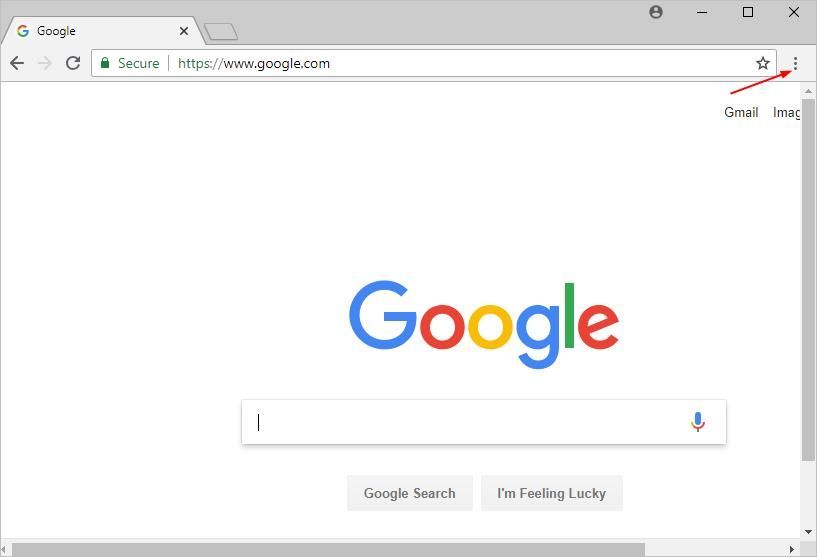Open the Chrome three-dot menu
This screenshot has height=557, width=817.
coord(795,63)
